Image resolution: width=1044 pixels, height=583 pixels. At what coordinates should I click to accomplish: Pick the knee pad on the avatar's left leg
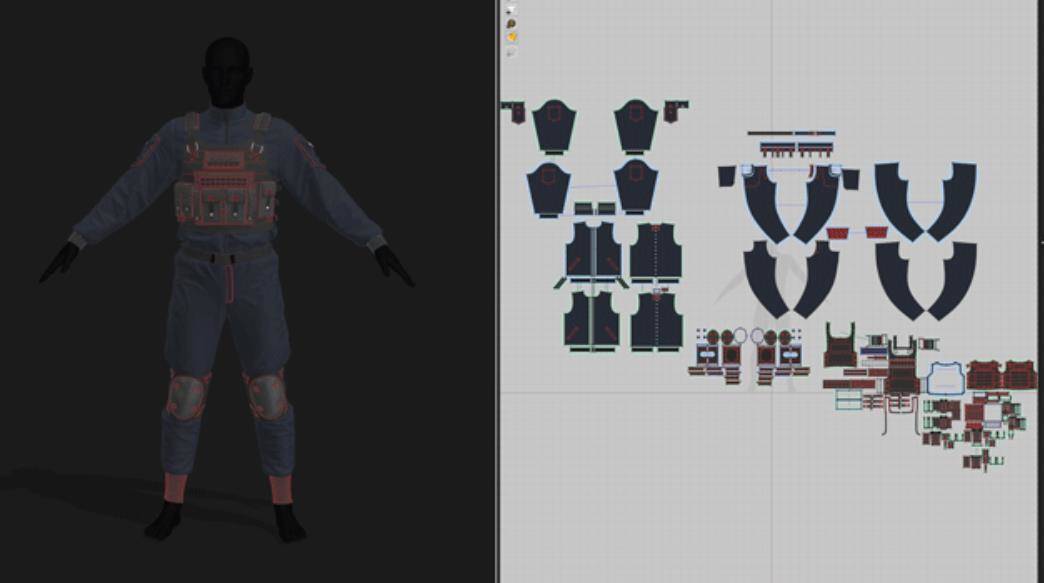(268, 395)
